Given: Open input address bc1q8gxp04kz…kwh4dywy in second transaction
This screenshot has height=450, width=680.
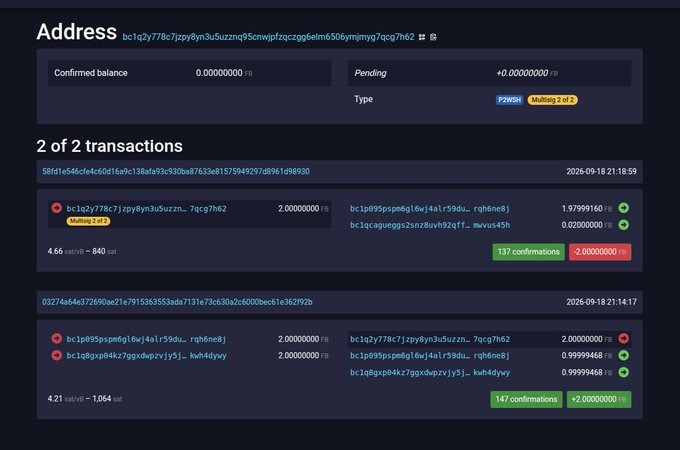Looking at the screenshot, I should [x=146, y=355].
